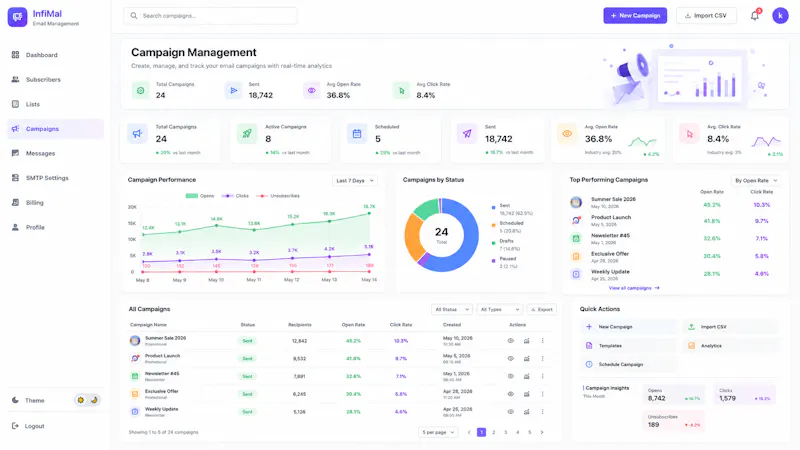The image size is (800, 450).
Task: Open the By Open Rate dropdown
Action: [x=756, y=181]
